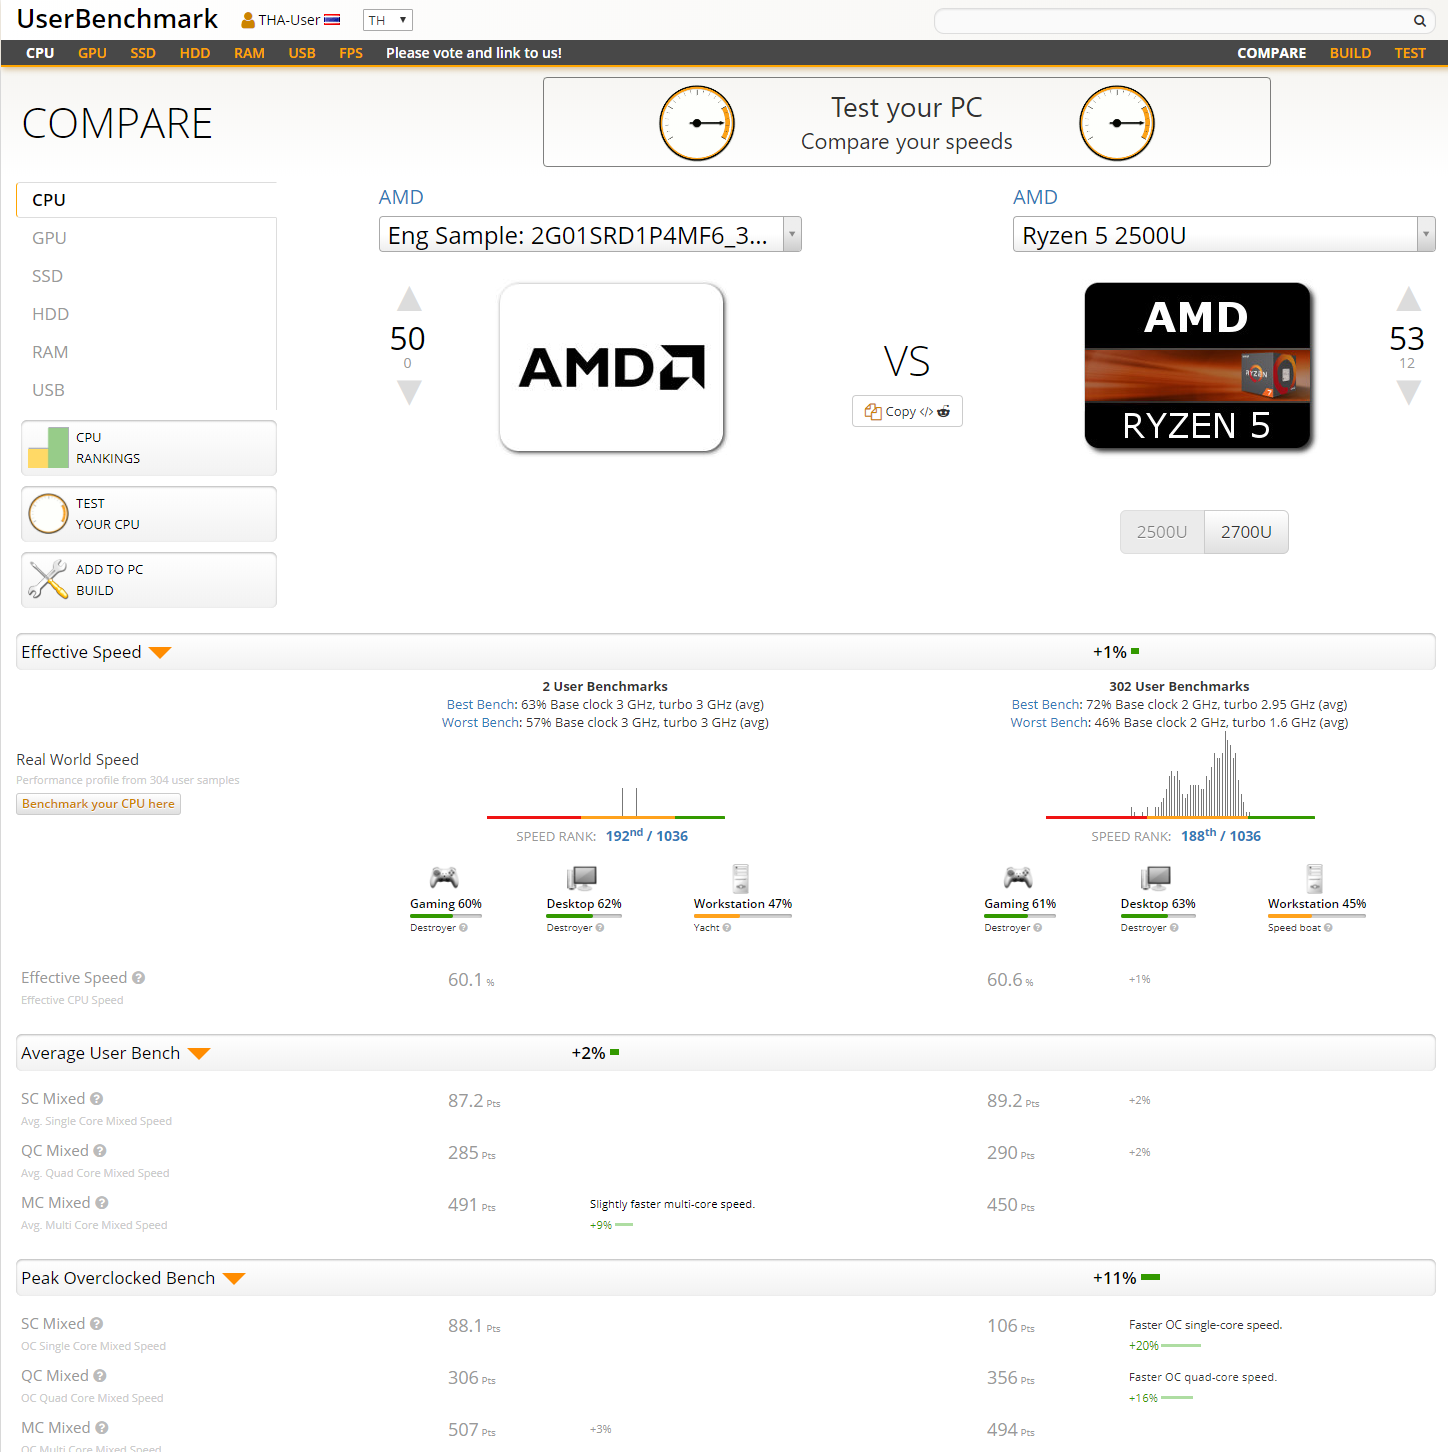Click the UserBenchmark site logo

click(117, 19)
